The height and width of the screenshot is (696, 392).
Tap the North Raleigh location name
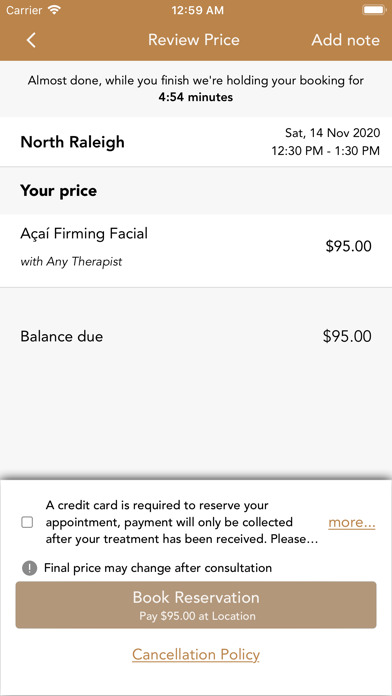coord(72,142)
